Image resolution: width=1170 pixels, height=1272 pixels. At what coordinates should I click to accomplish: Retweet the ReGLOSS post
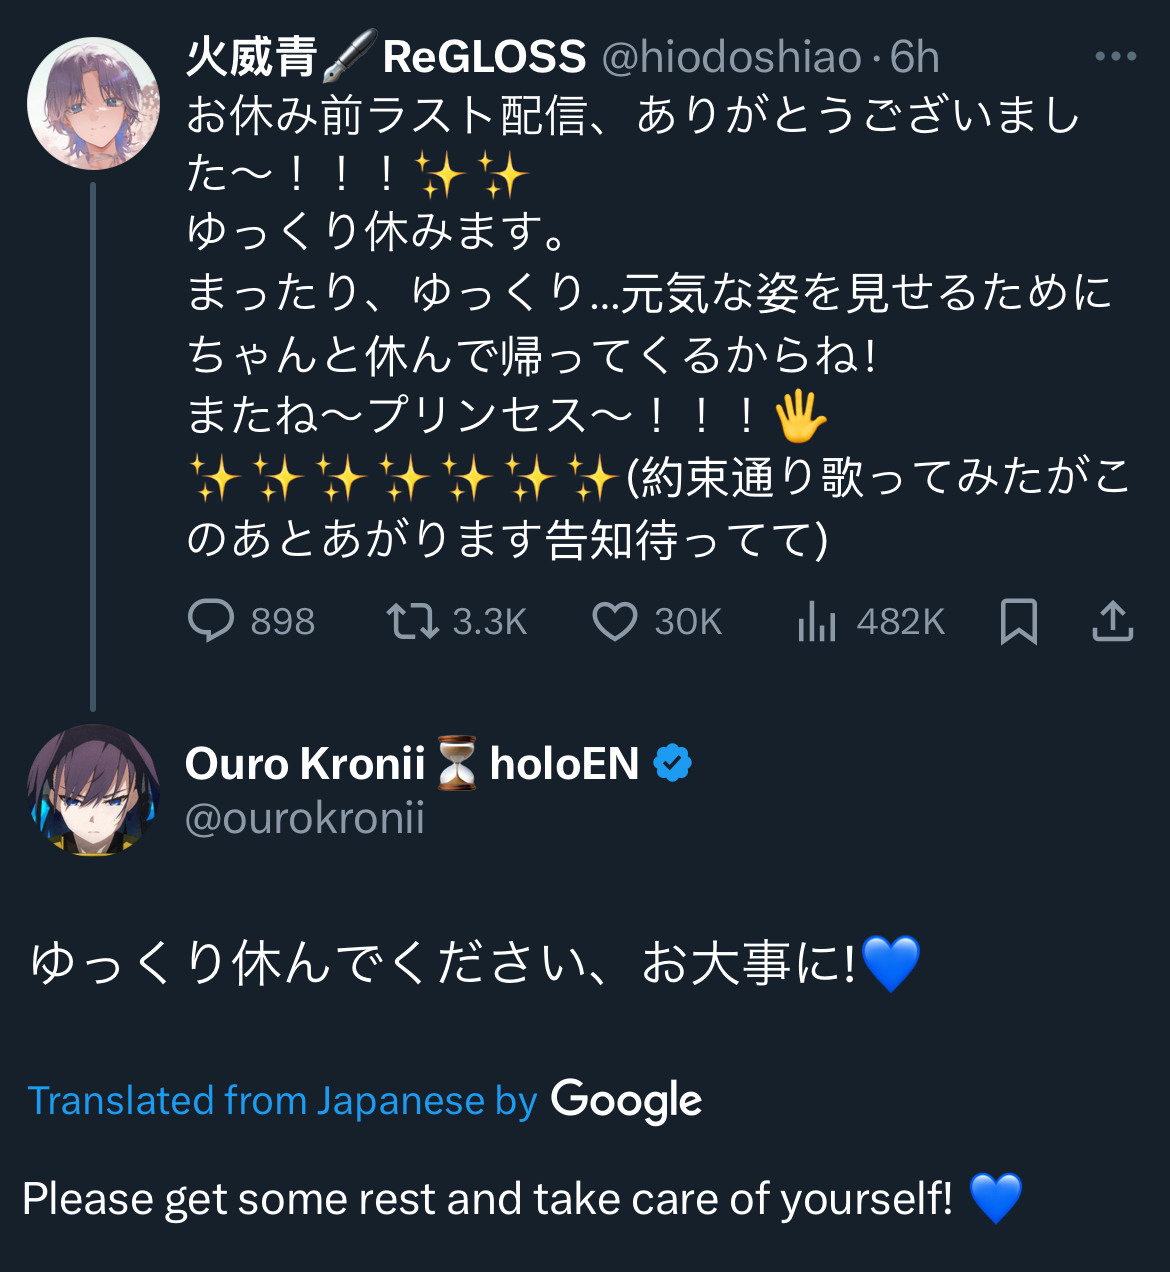pyautogui.click(x=413, y=621)
